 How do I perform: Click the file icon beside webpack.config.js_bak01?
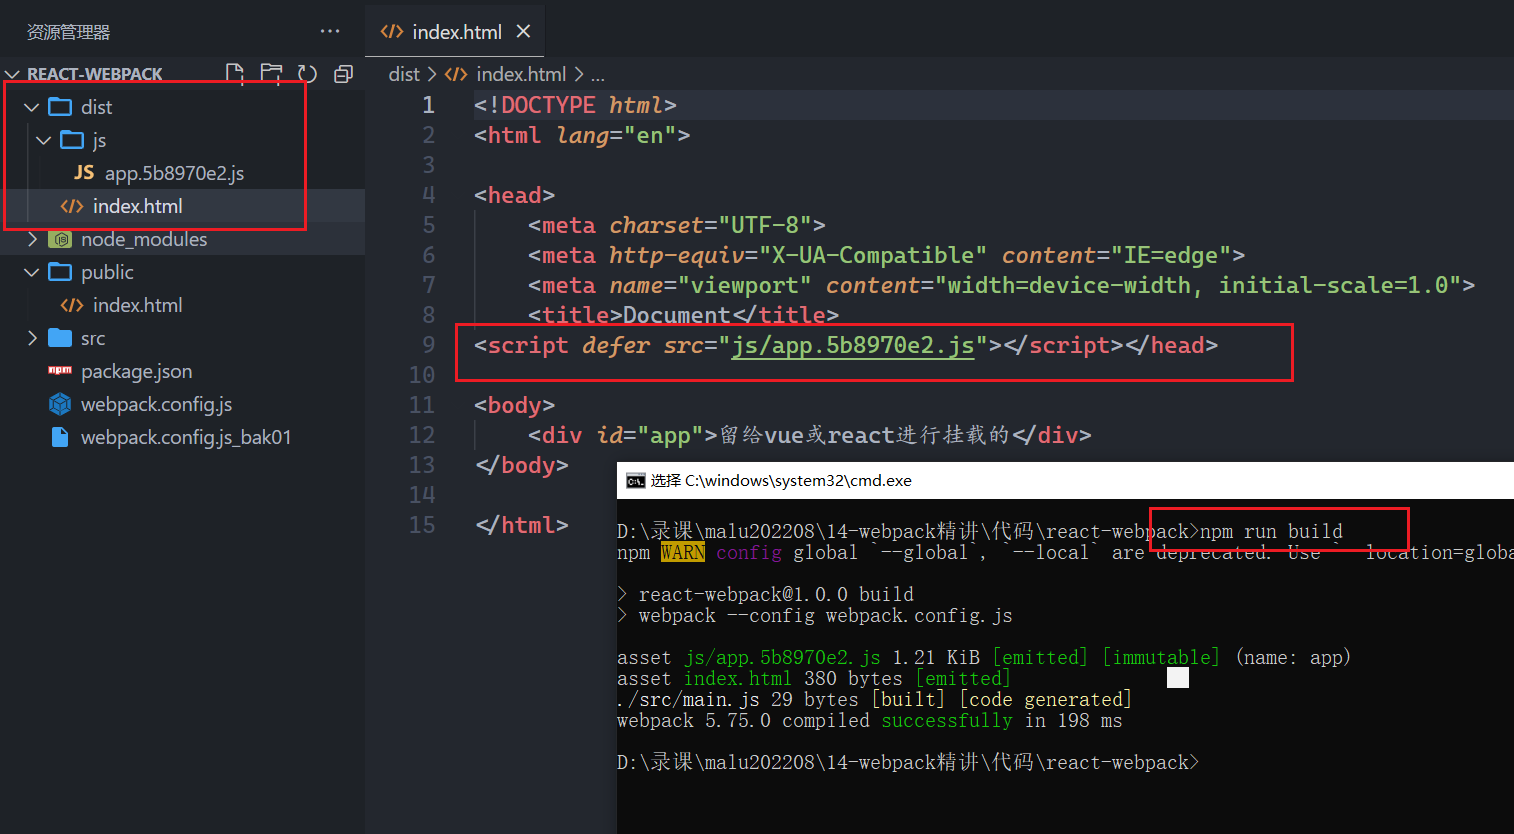[x=60, y=437]
